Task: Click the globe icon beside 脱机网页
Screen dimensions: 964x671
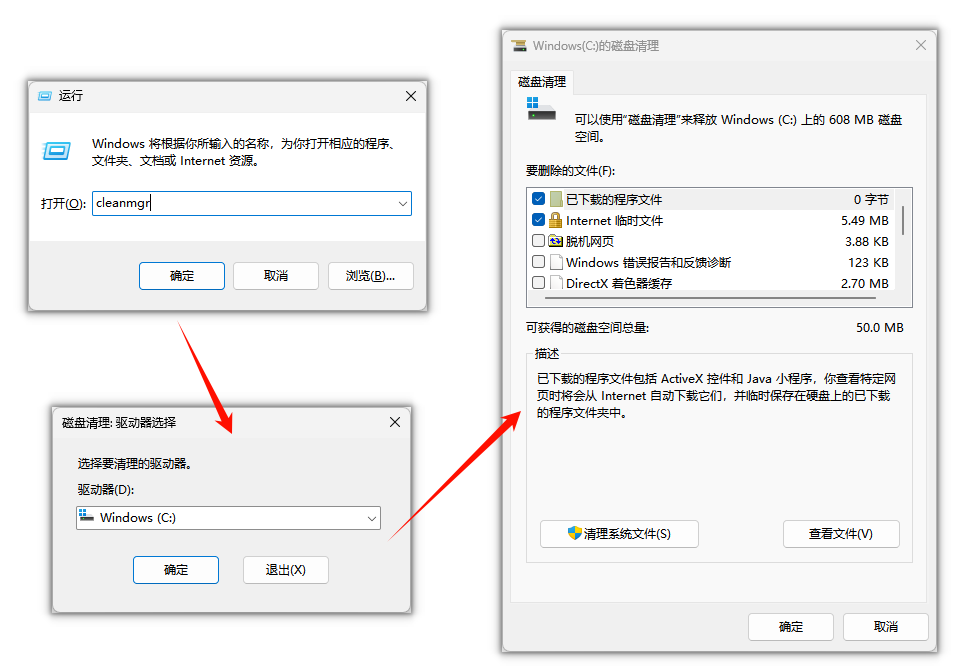Action: 554,240
